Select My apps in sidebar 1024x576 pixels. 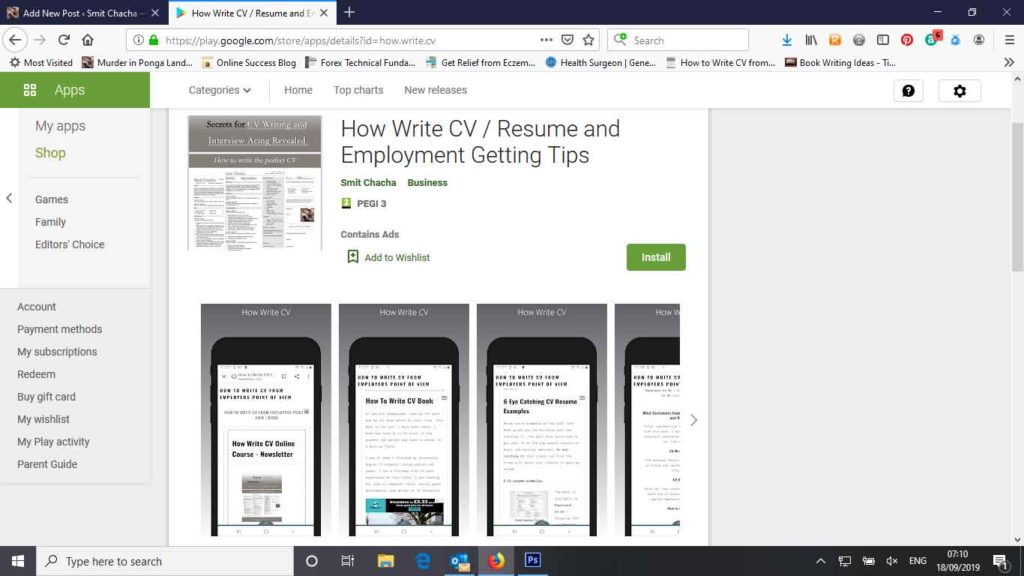pyautogui.click(x=60, y=126)
